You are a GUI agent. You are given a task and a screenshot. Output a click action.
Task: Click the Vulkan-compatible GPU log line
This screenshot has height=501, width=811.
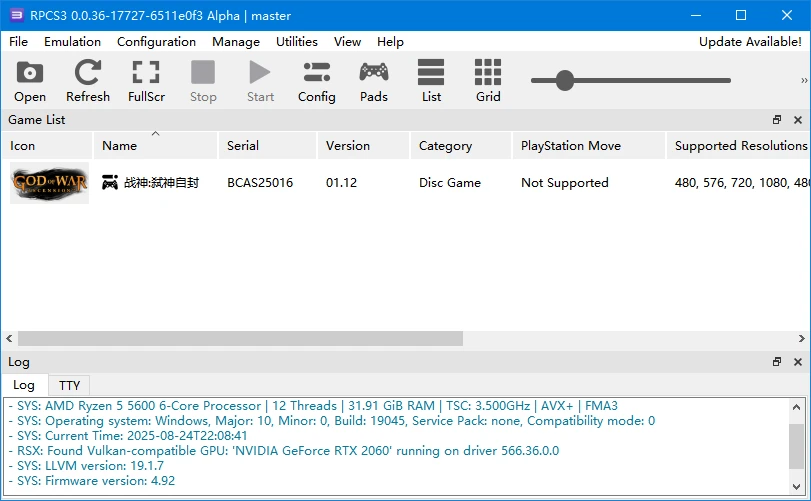pos(283,451)
